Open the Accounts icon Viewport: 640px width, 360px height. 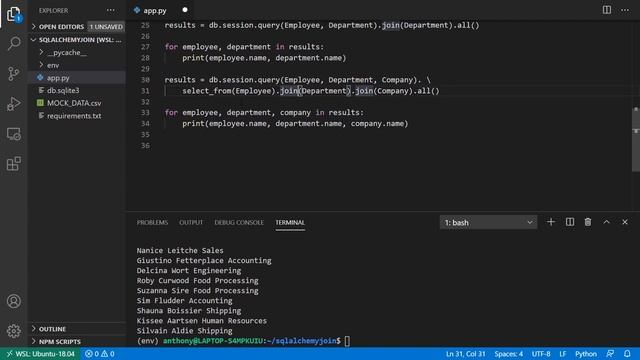(13, 301)
